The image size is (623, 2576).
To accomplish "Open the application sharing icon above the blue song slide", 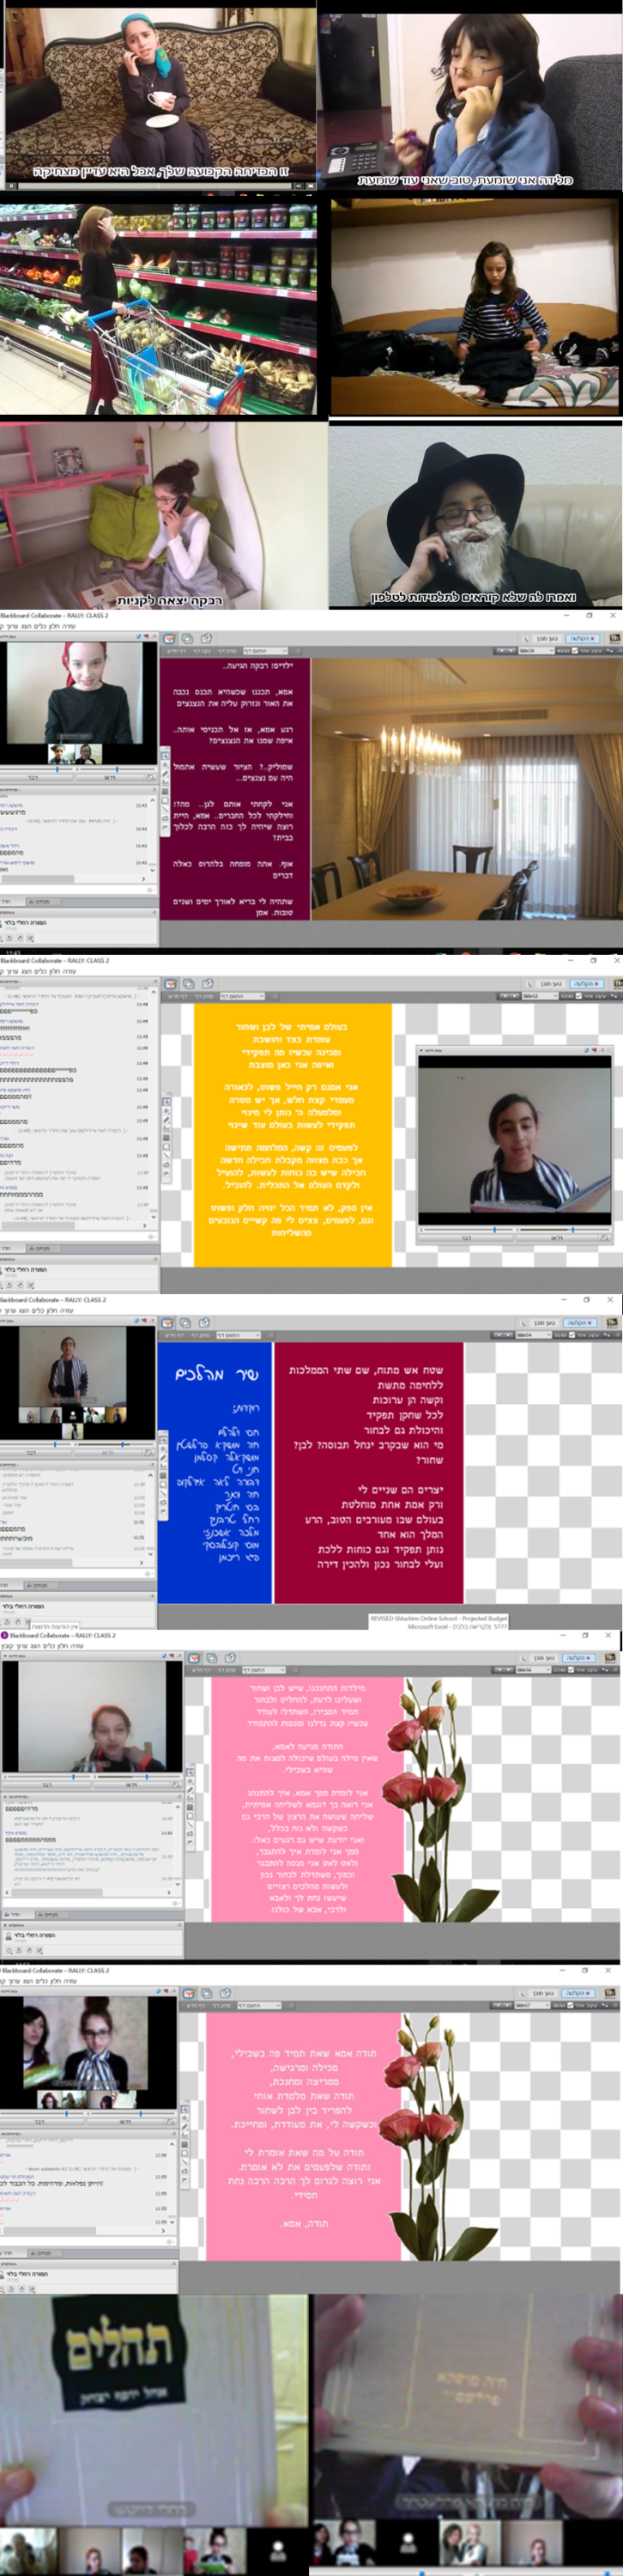I will point(186,1322).
